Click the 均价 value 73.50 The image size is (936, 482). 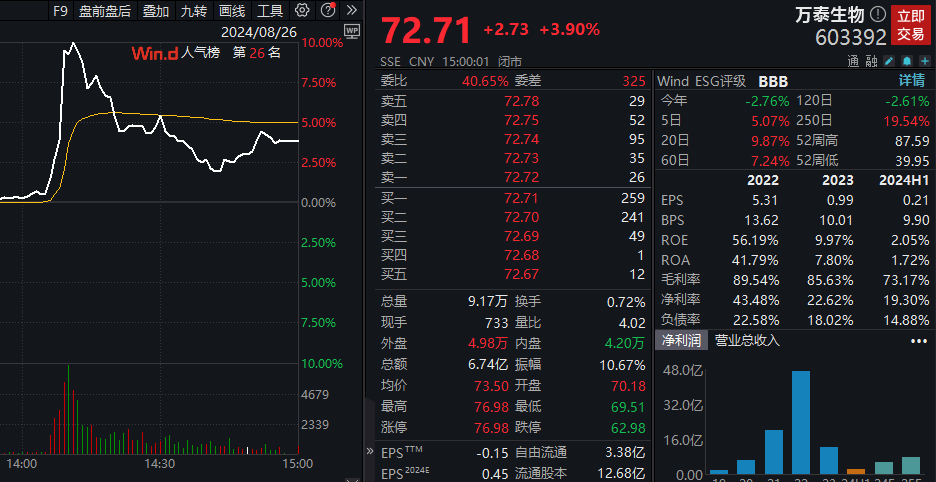492,386
